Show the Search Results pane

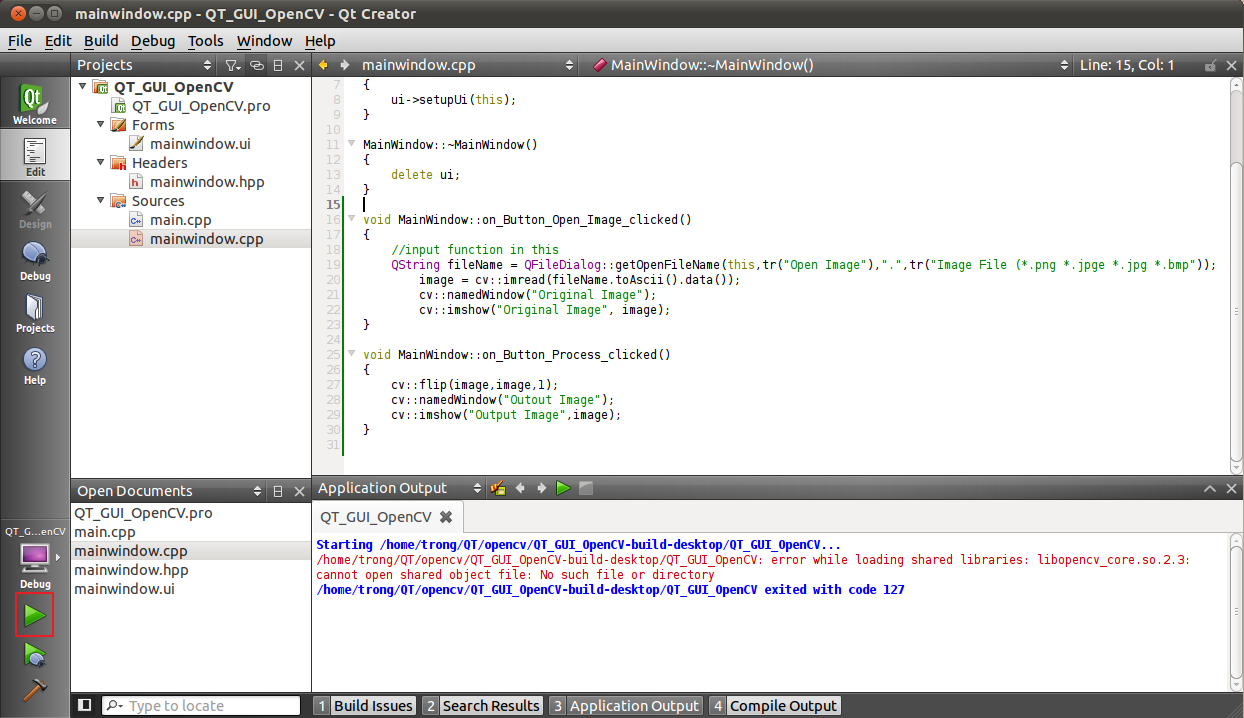(x=482, y=706)
